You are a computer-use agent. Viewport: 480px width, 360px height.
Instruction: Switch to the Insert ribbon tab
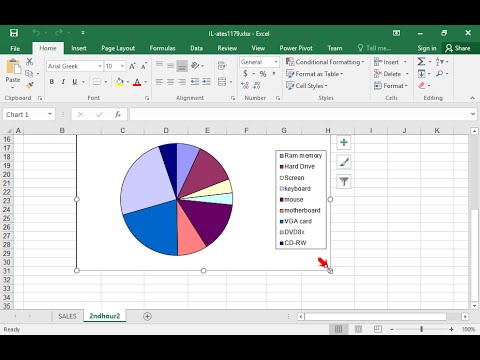tap(79, 48)
